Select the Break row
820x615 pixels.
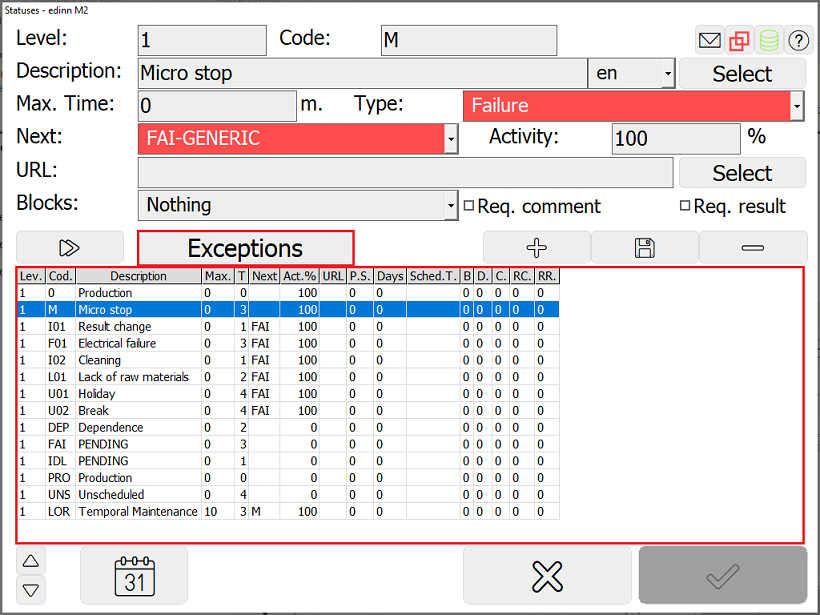point(288,411)
